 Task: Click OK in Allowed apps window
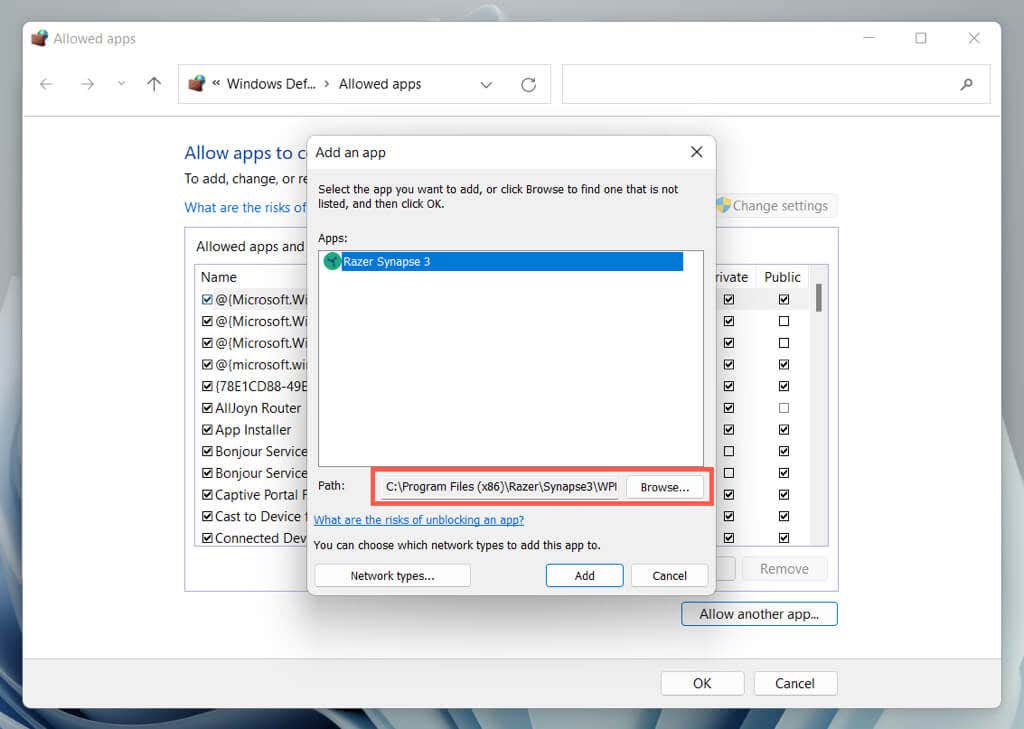[x=702, y=683]
